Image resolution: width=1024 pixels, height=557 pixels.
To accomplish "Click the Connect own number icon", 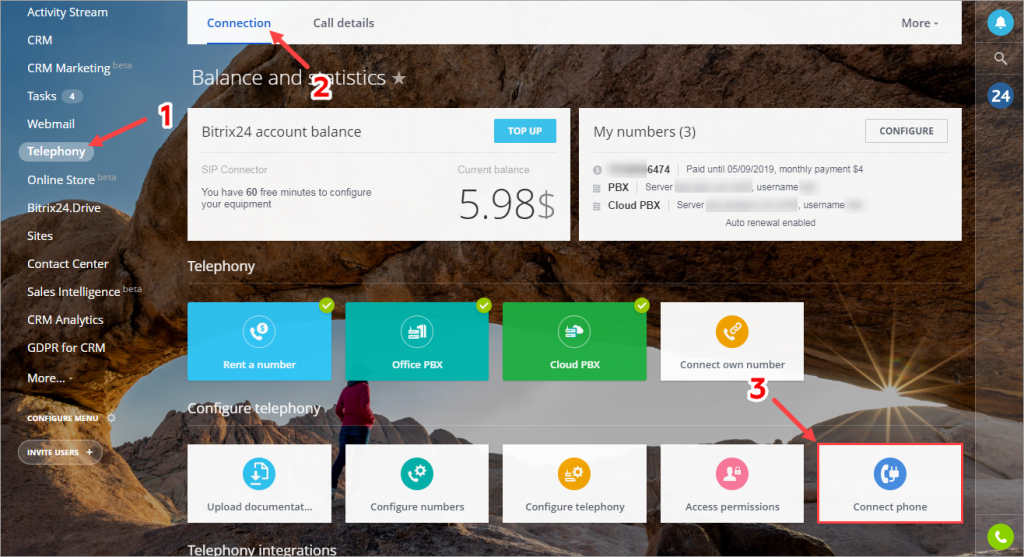I will coord(732,332).
